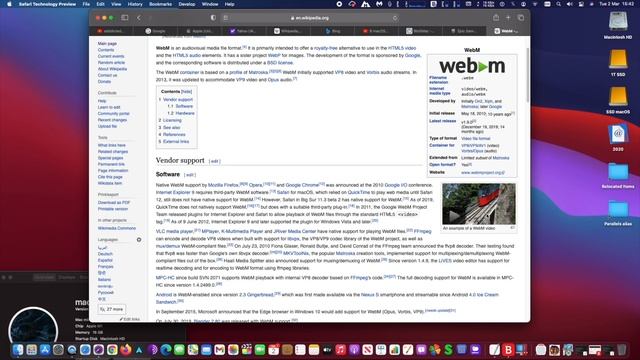The height and width of the screenshot is (360, 640).
Task: Open the Window menu
Action: point(210,4)
